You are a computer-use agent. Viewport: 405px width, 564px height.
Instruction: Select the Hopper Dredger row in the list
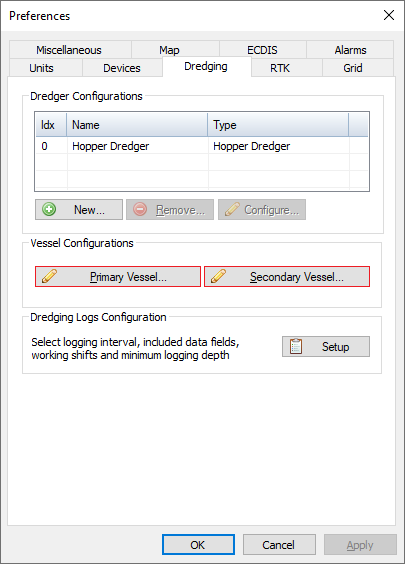point(202,146)
